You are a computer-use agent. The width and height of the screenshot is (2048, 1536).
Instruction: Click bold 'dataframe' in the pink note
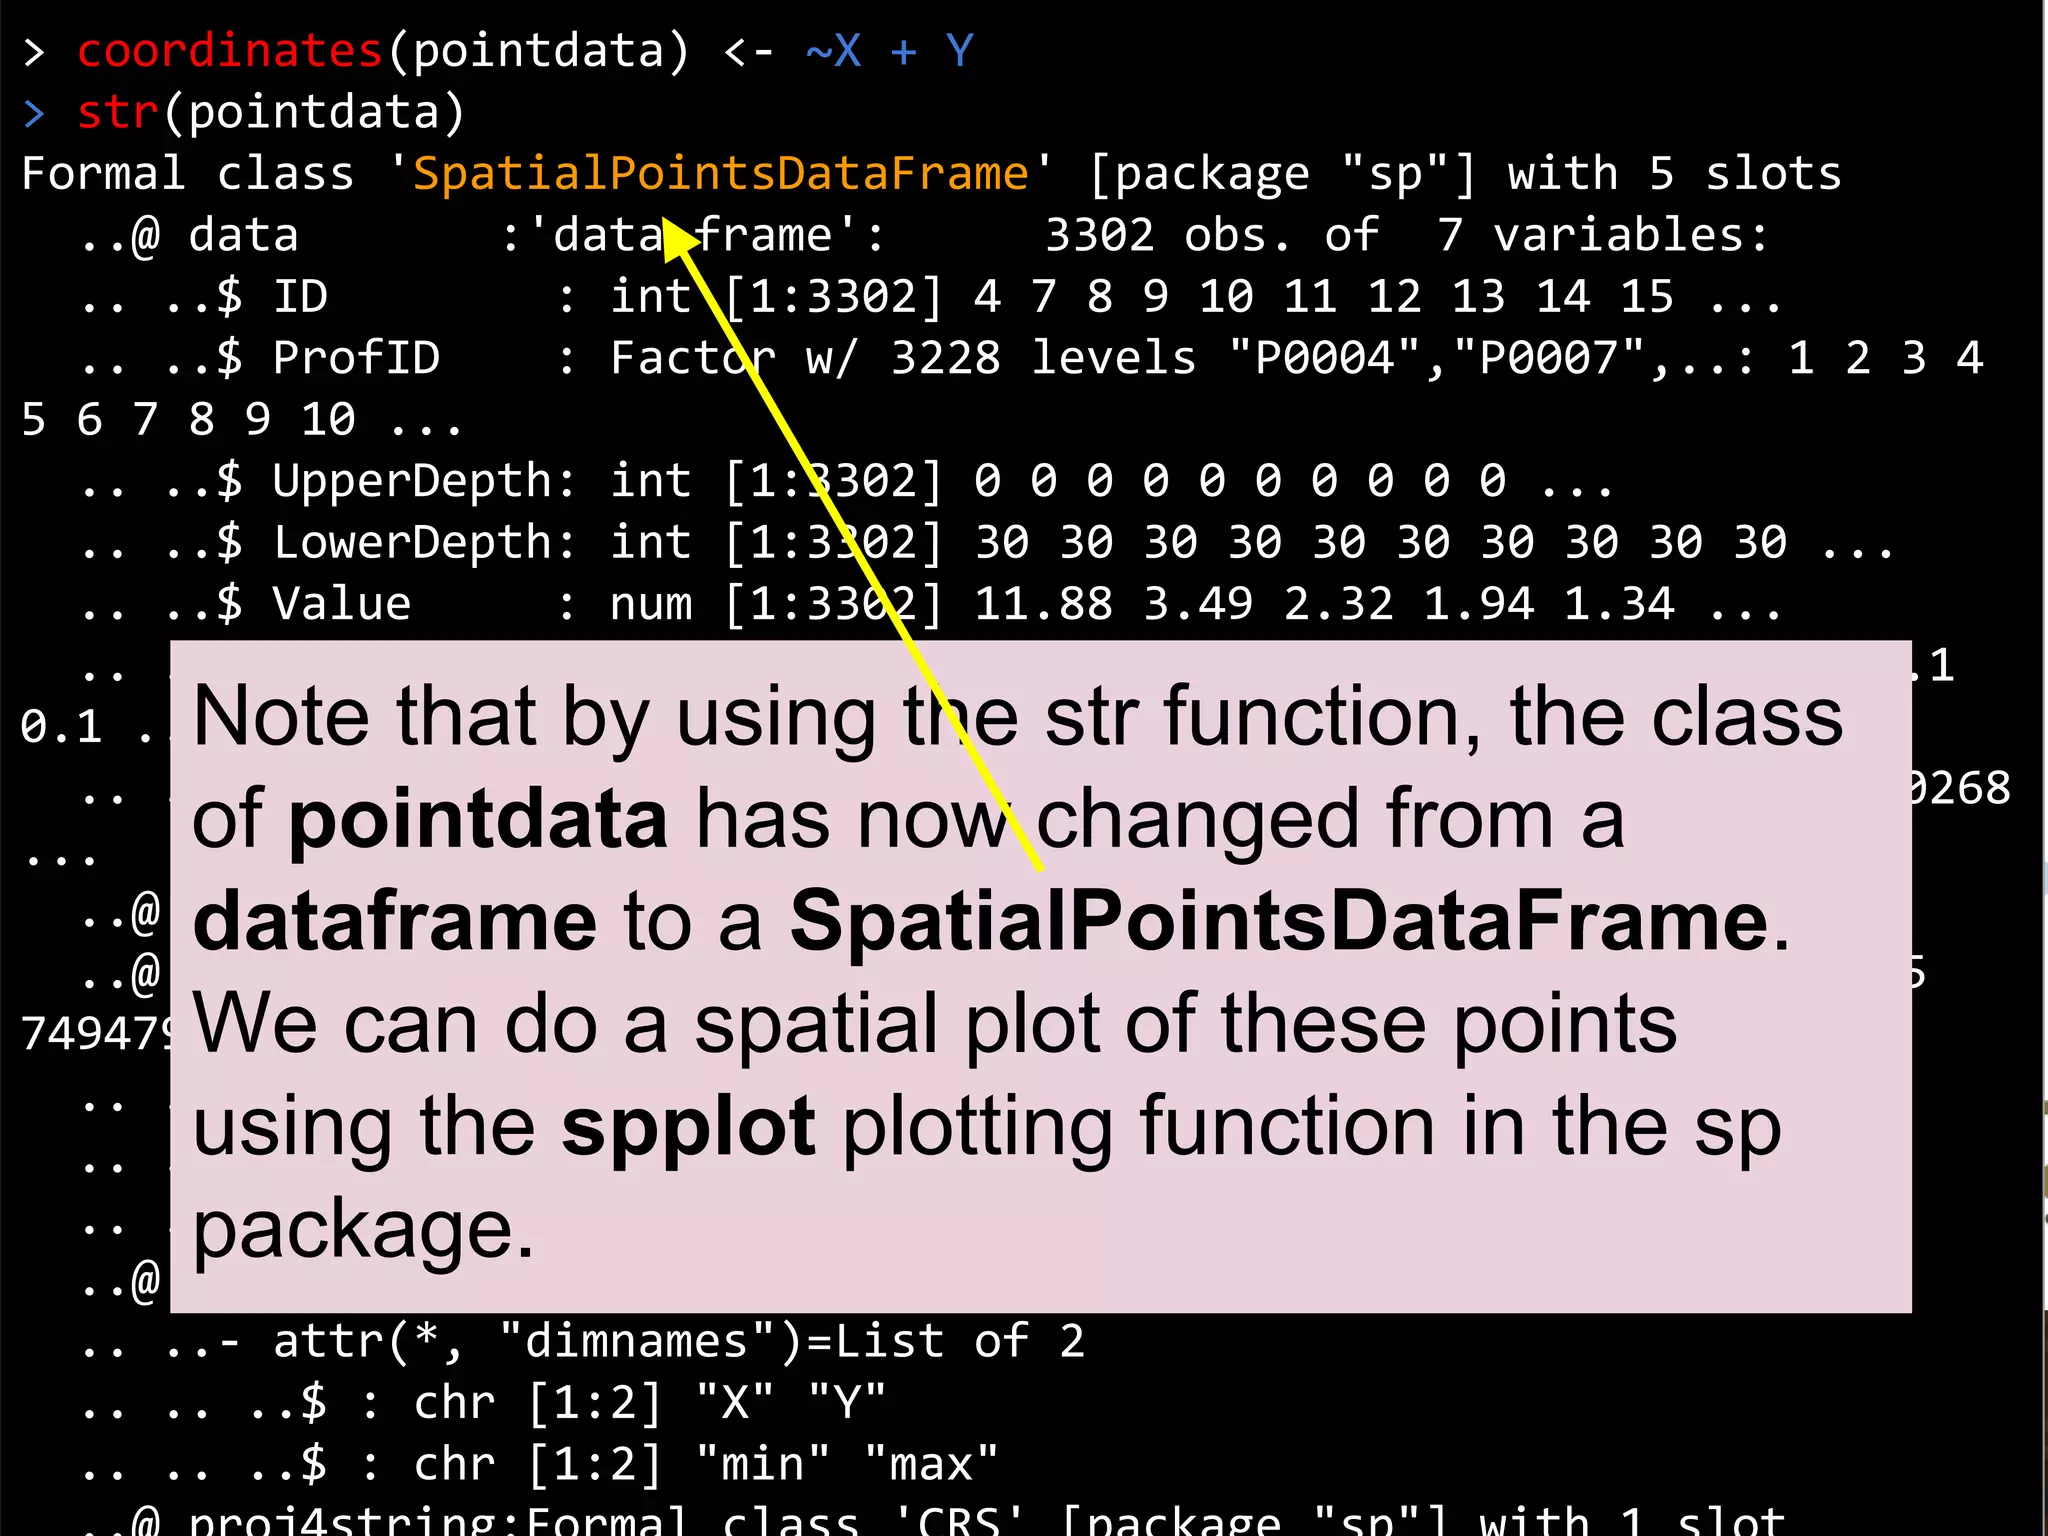pyautogui.click(x=395, y=921)
